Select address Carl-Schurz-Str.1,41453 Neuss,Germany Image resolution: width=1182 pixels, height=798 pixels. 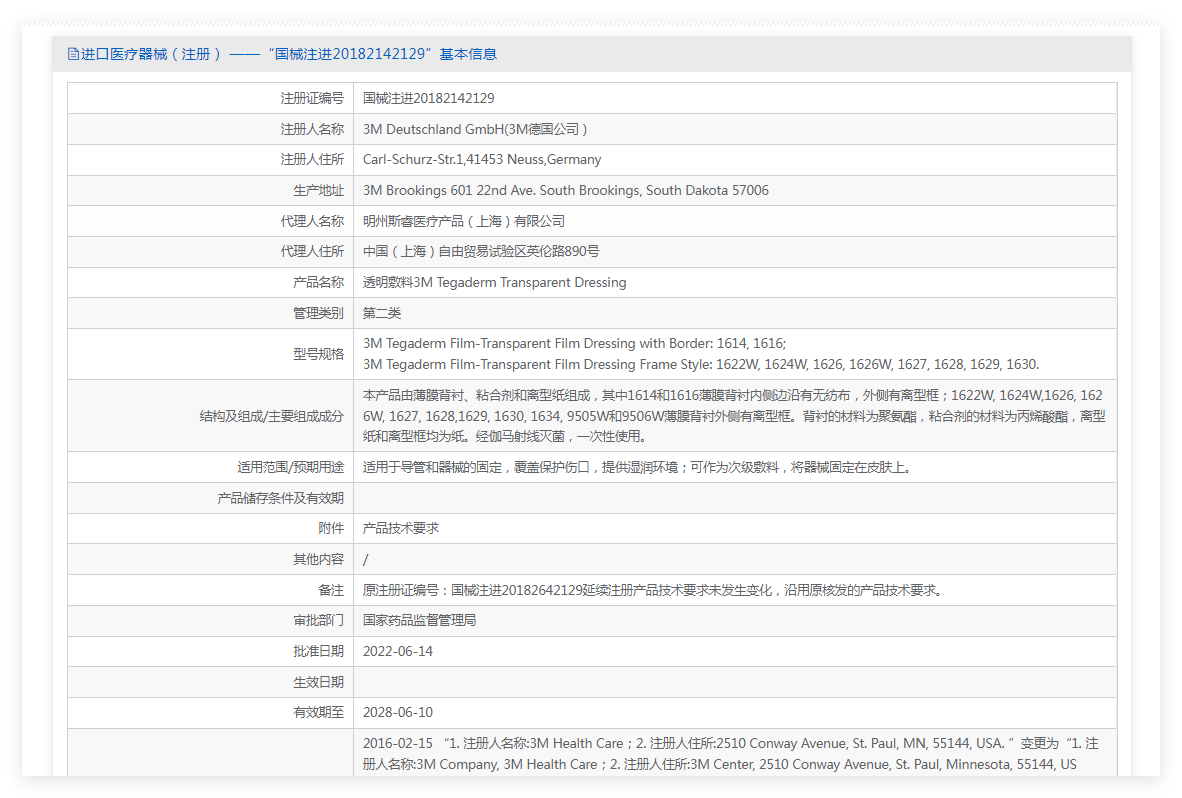pyautogui.click(x=482, y=160)
